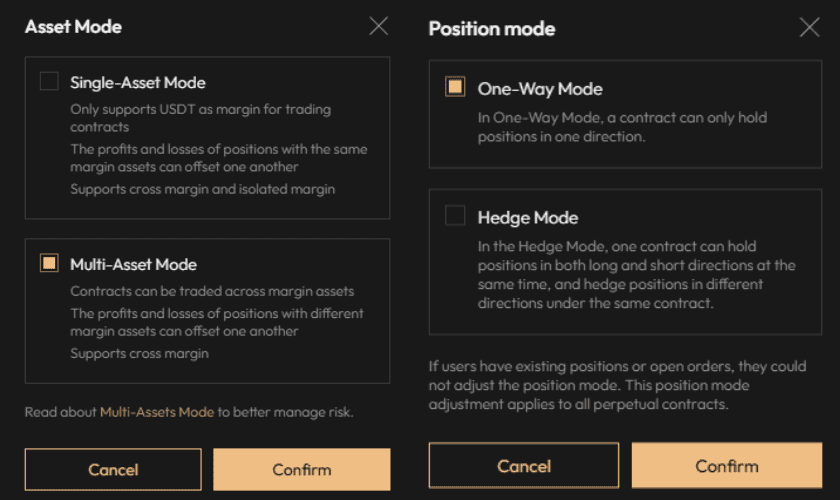Toggle the One-Way Mode checkbox
The width and height of the screenshot is (840, 500).
pos(454,87)
